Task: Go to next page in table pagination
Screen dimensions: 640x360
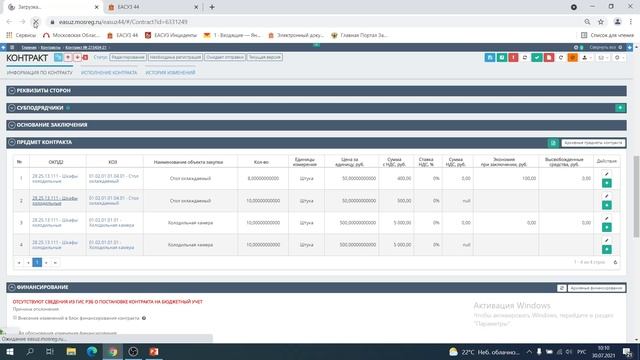Action: click(x=46, y=262)
